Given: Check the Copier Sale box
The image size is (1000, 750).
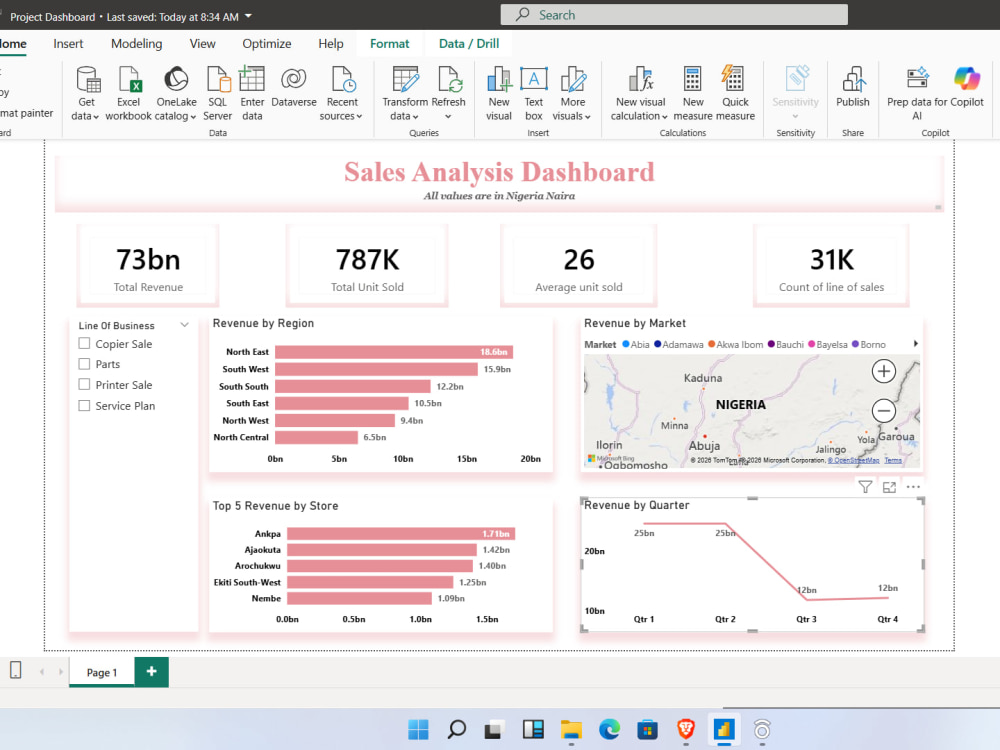Looking at the screenshot, I should coord(84,344).
